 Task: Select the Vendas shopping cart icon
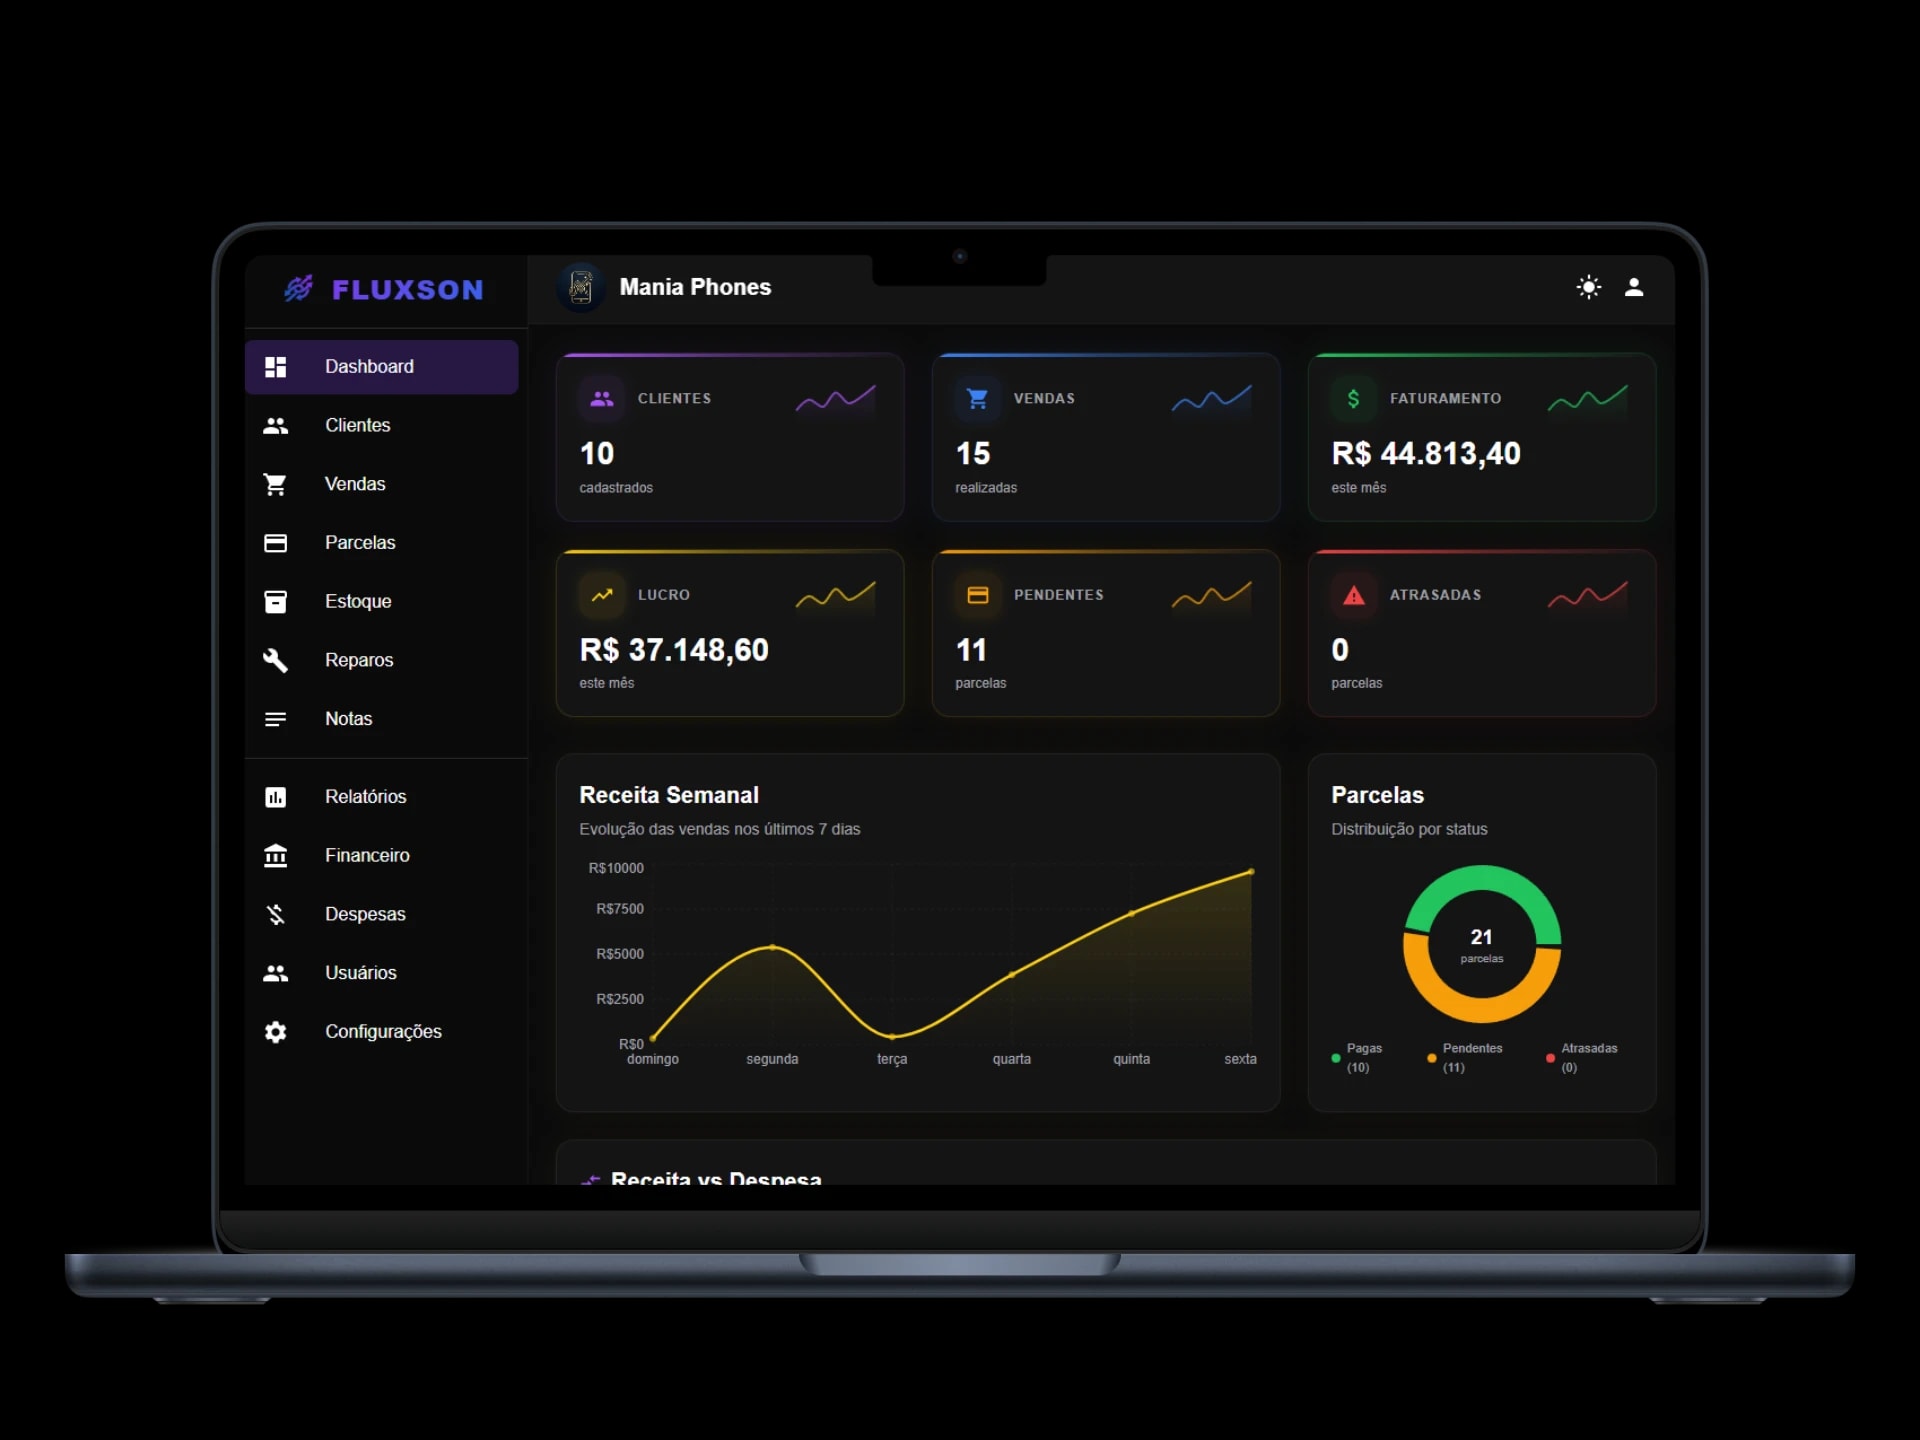(276, 484)
